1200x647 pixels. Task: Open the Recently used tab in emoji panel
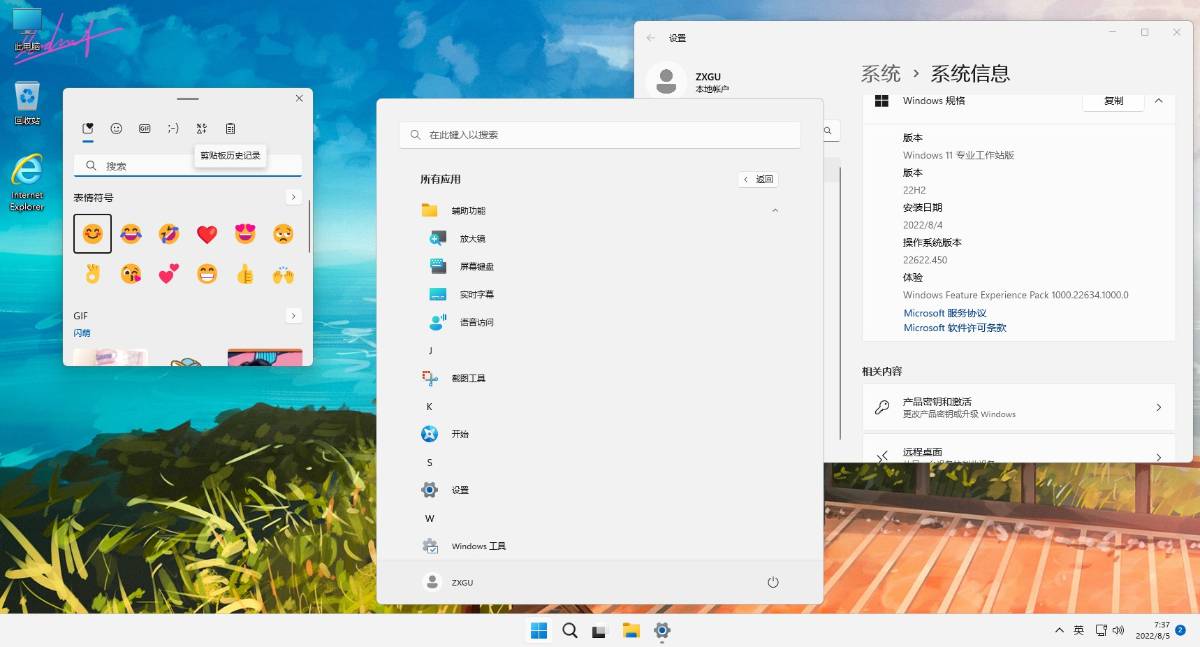point(88,128)
